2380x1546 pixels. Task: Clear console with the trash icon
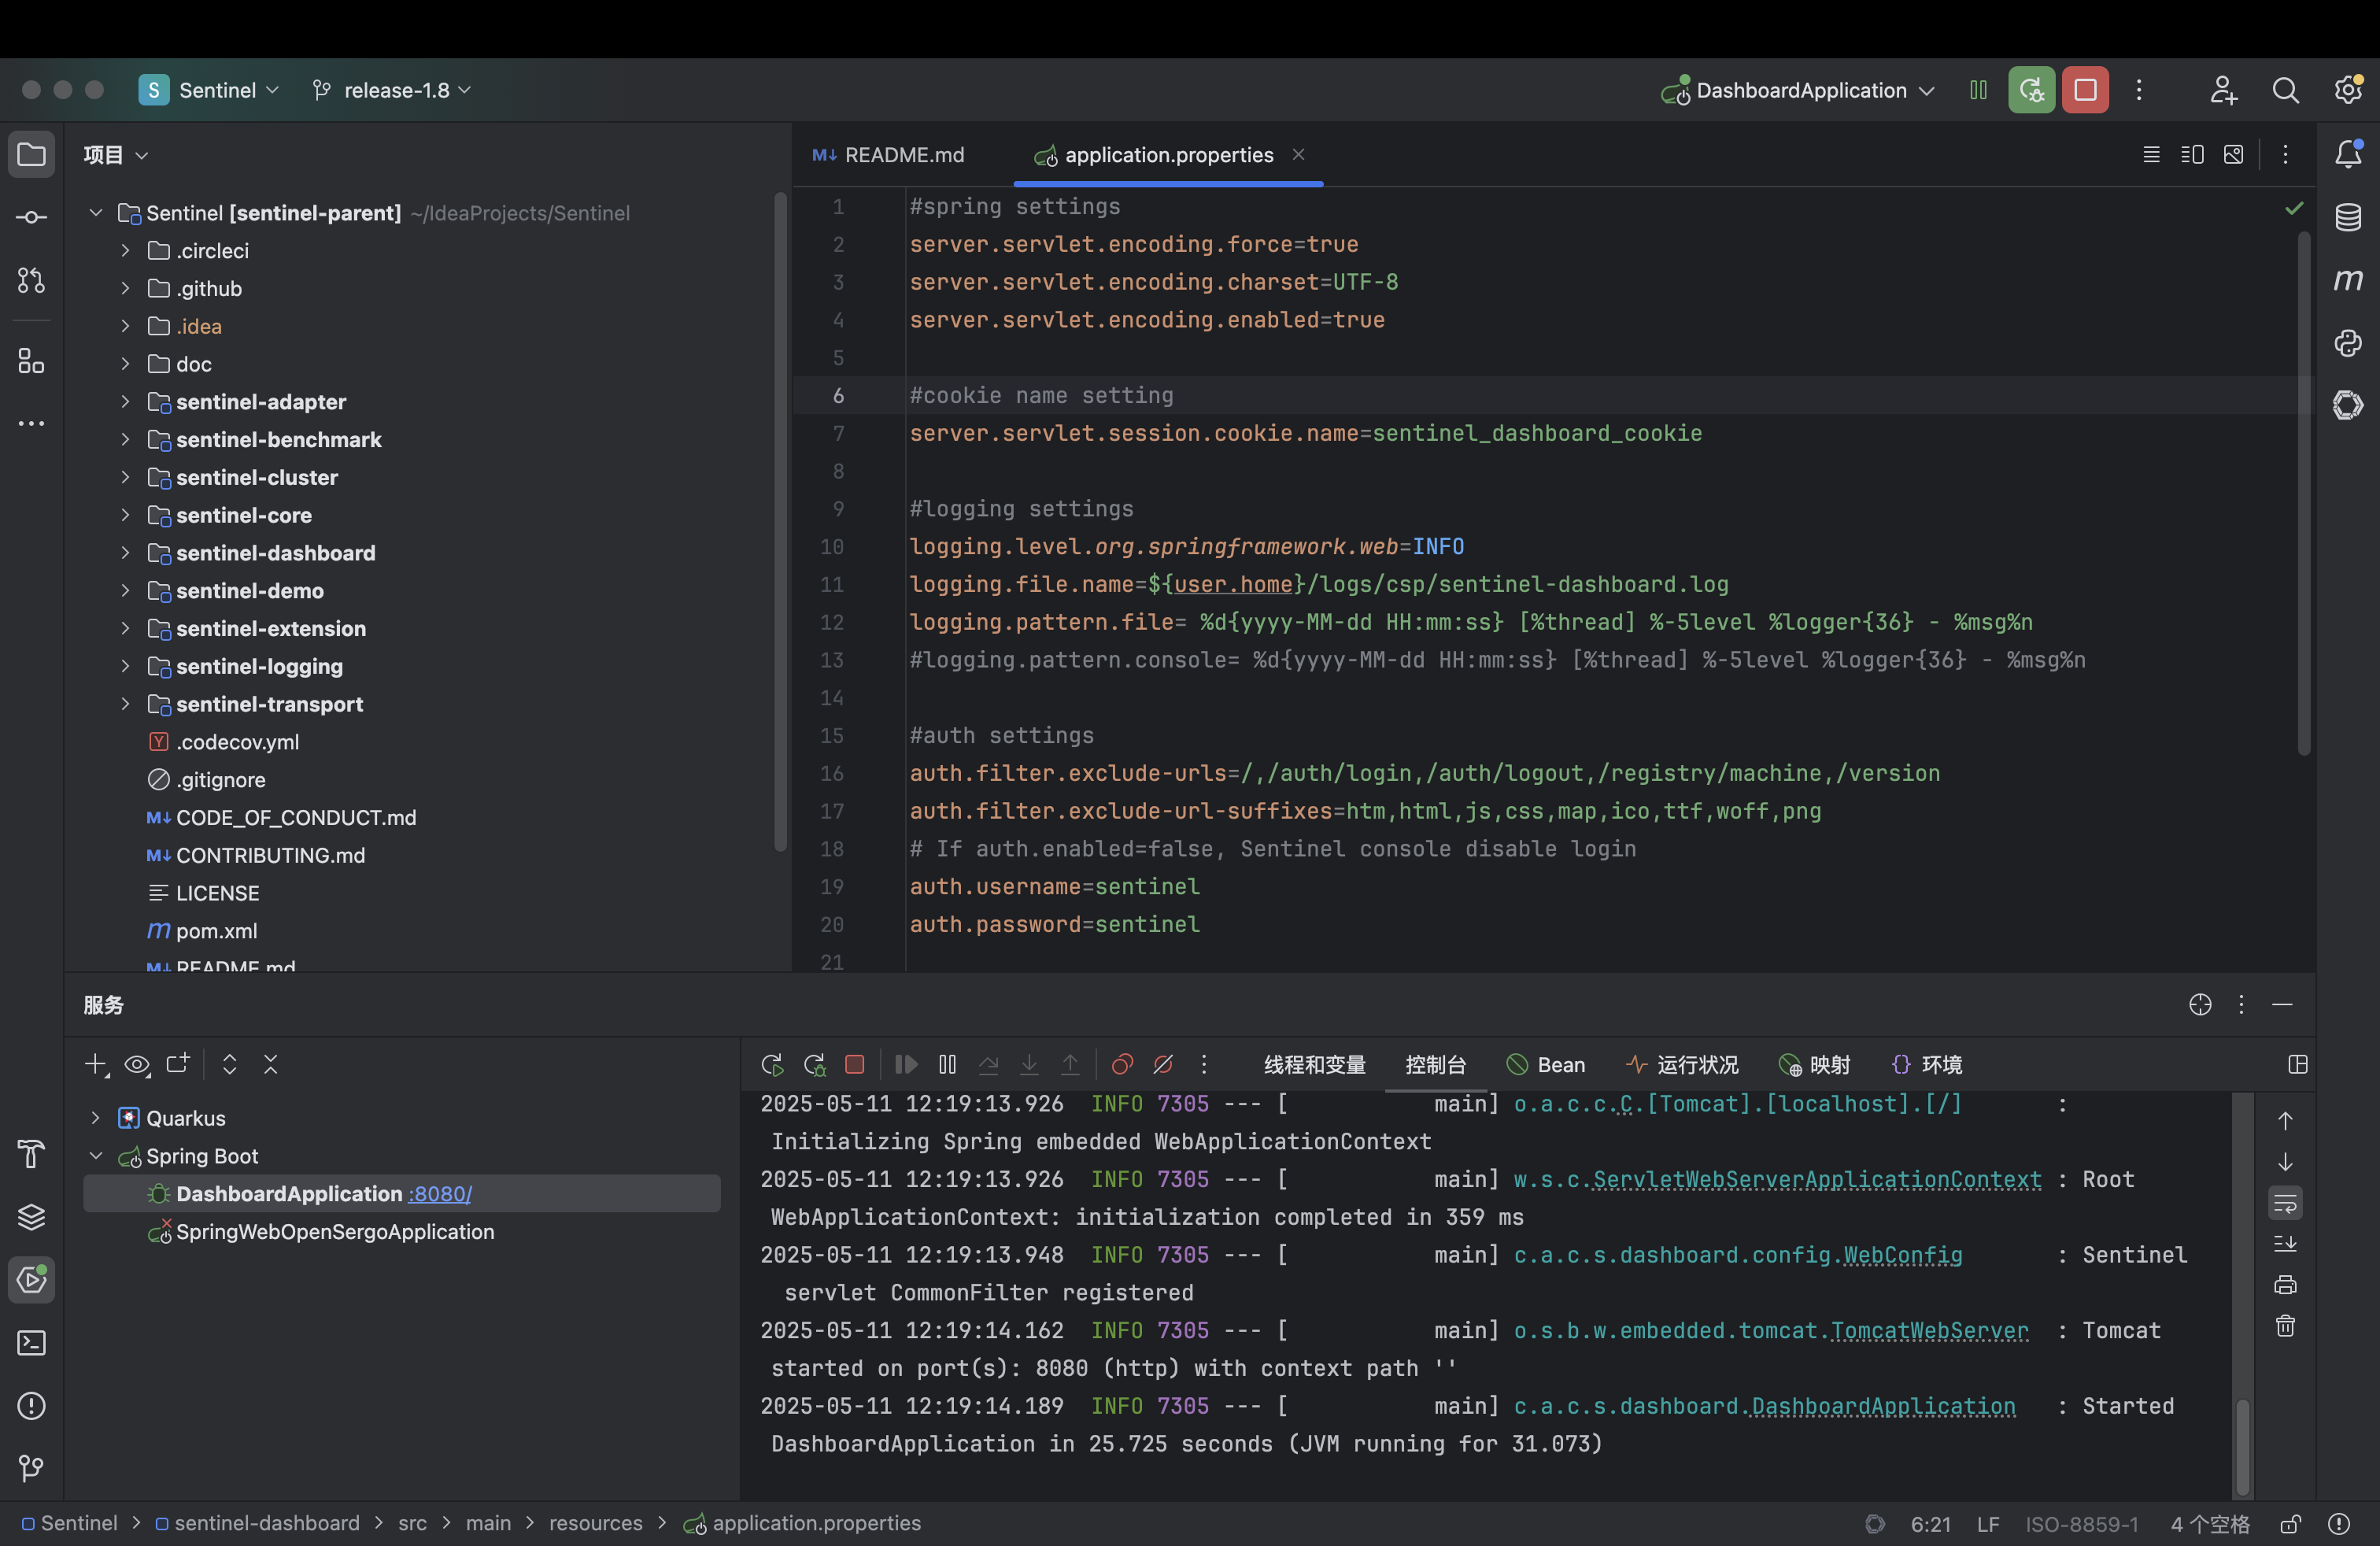tap(2285, 1326)
